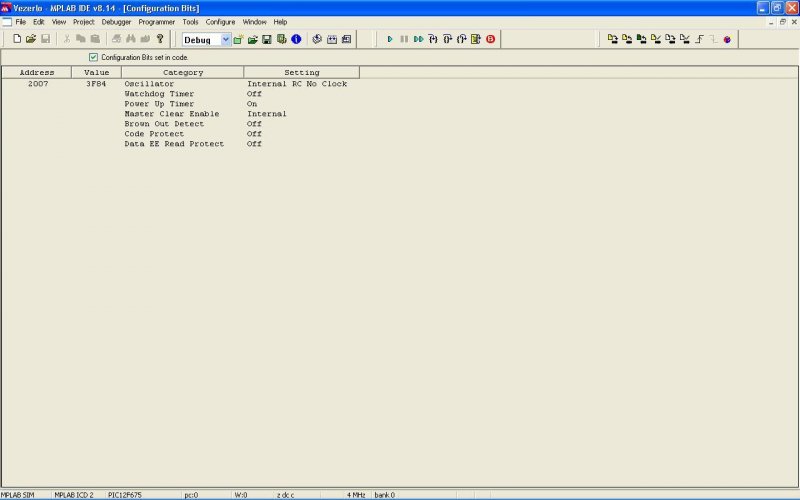The height and width of the screenshot is (500, 800).
Task: Click PIC12F675 device in the status bar
Action: click(124, 495)
